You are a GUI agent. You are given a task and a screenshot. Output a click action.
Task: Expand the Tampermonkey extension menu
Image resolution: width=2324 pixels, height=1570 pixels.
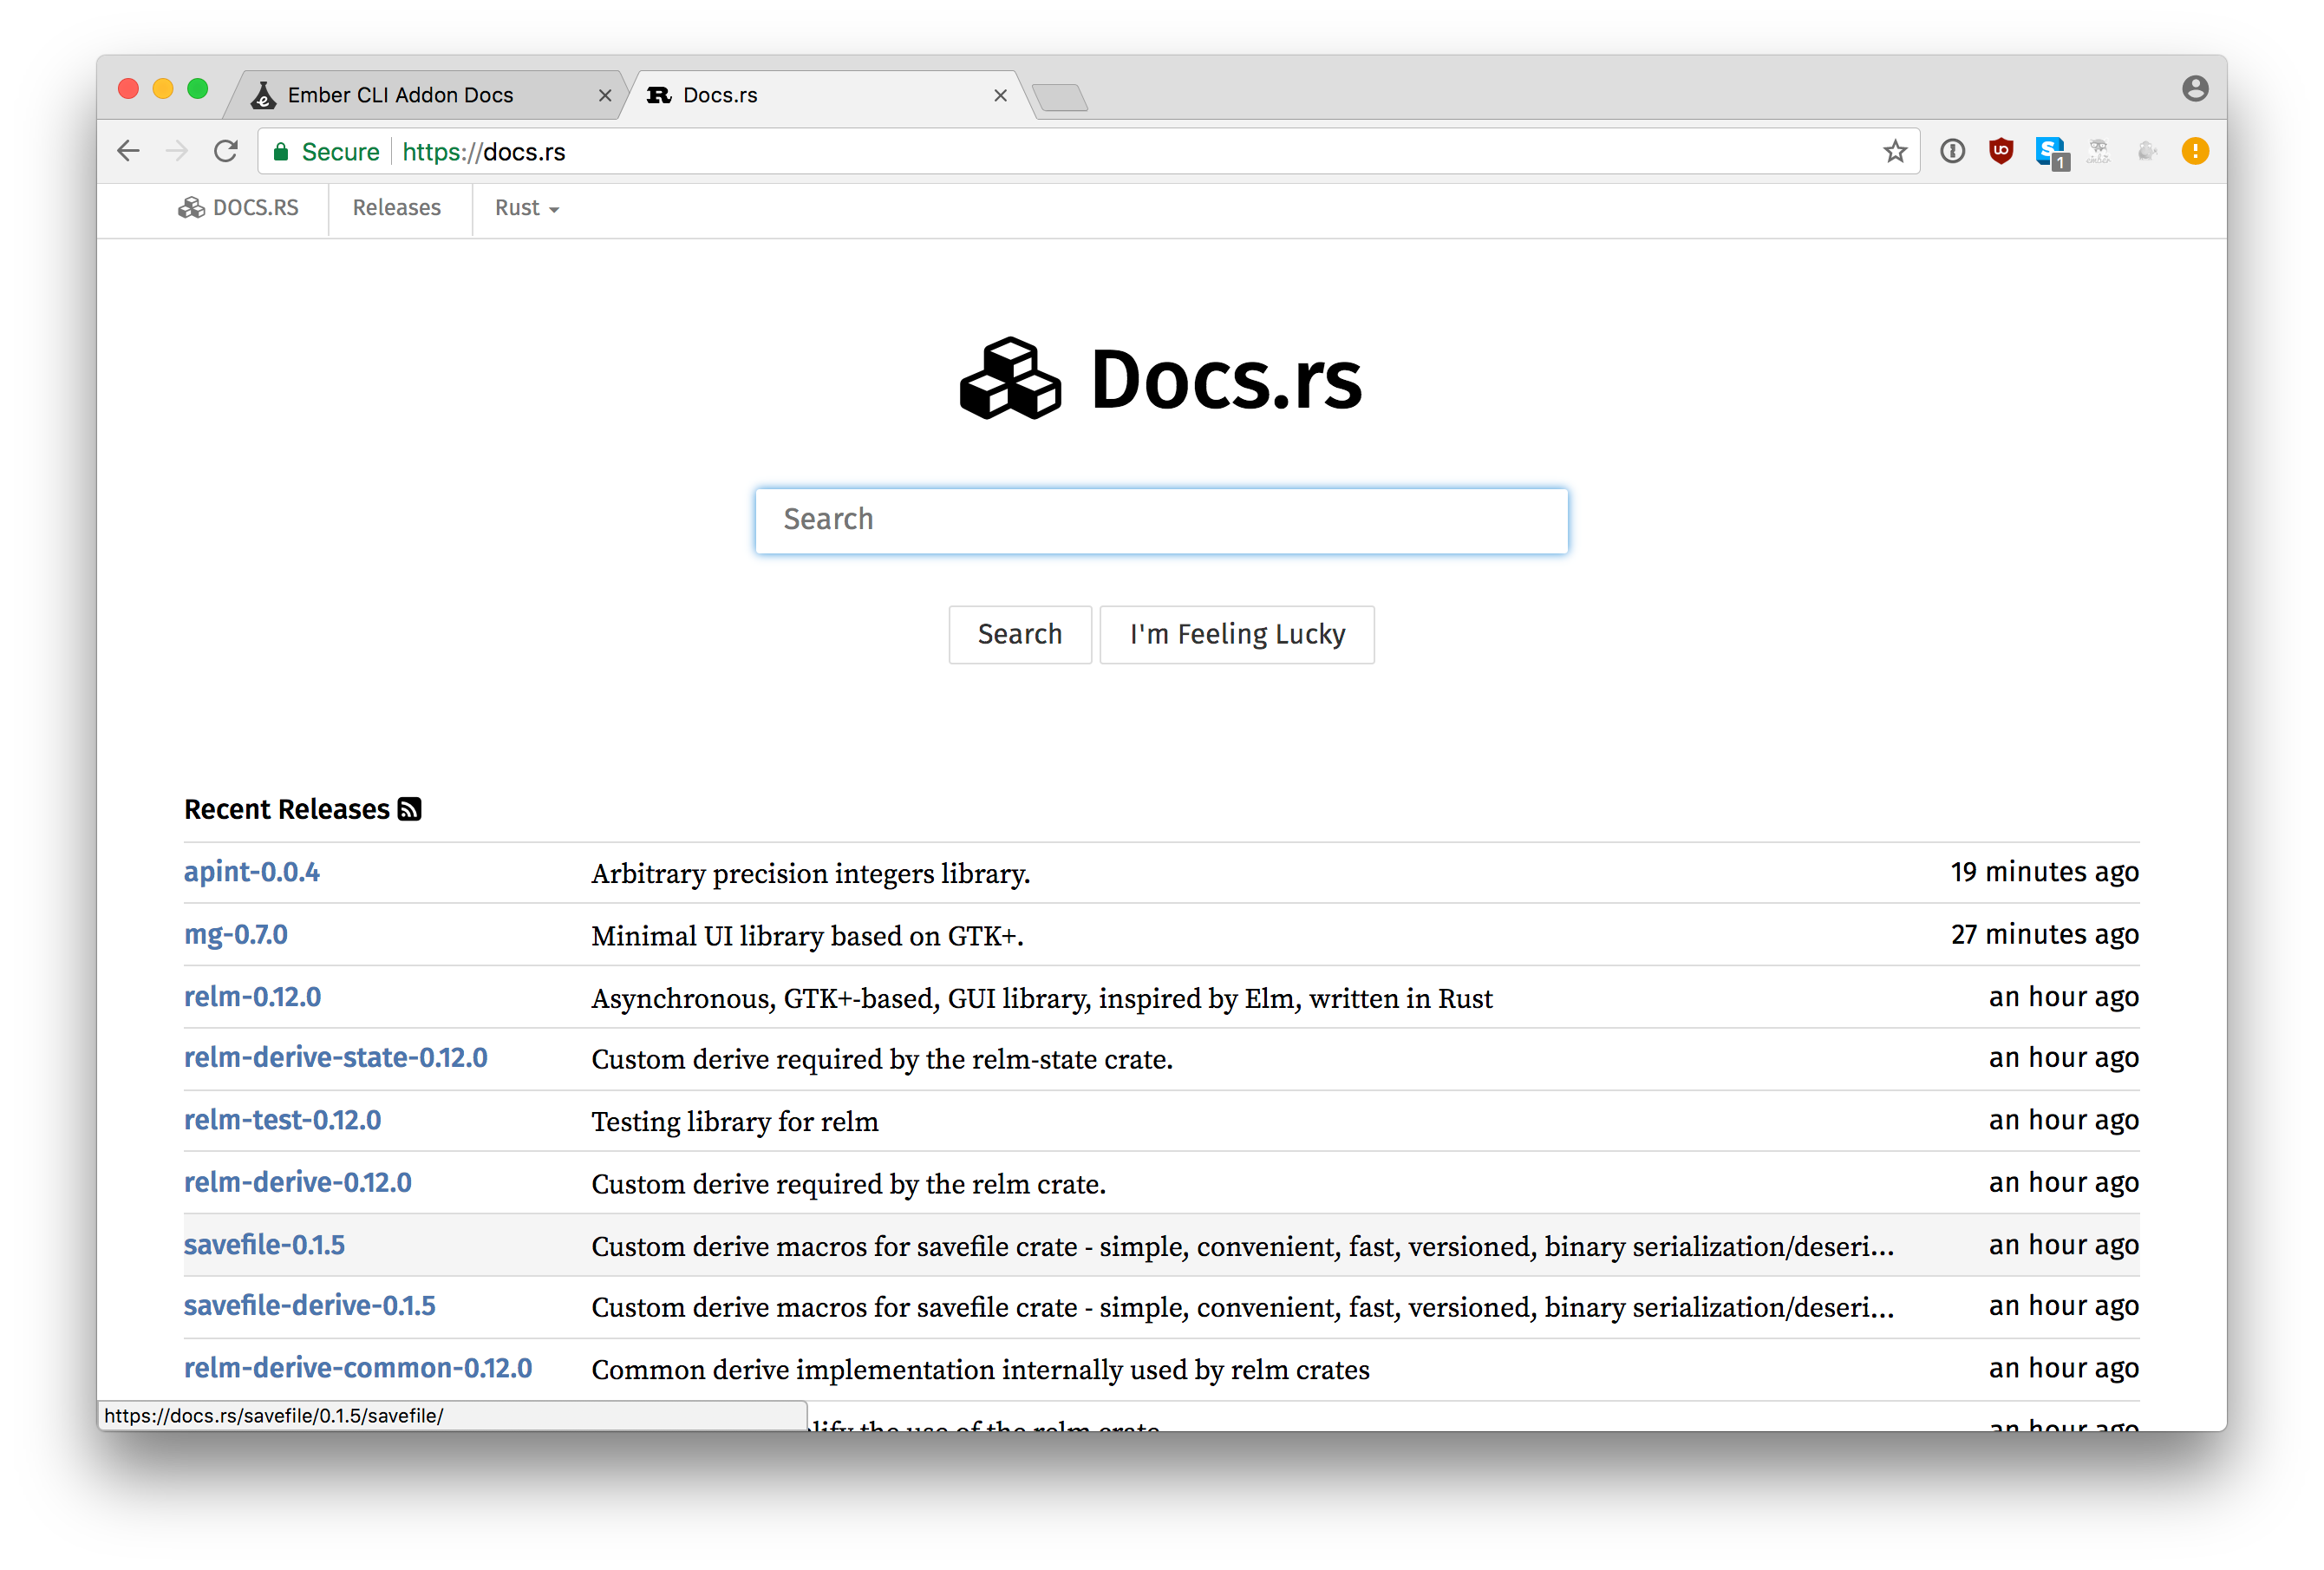pyautogui.click(x=2147, y=151)
